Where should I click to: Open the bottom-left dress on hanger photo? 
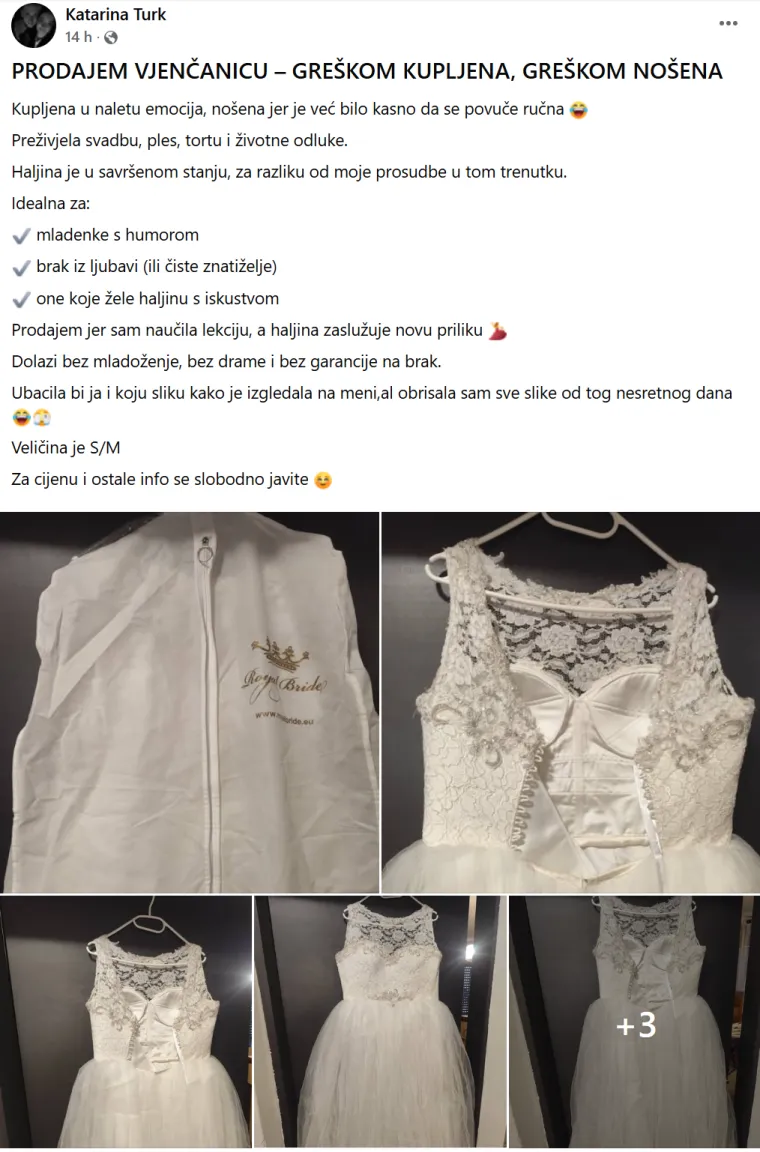pos(125,1021)
